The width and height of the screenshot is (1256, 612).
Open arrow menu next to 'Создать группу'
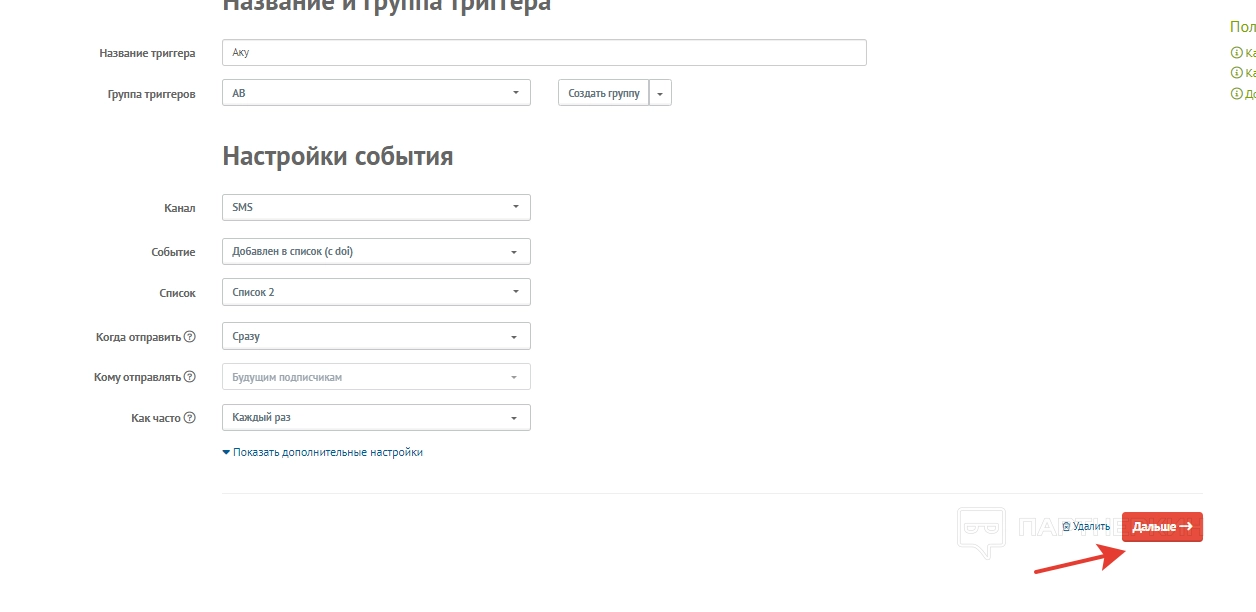point(660,93)
